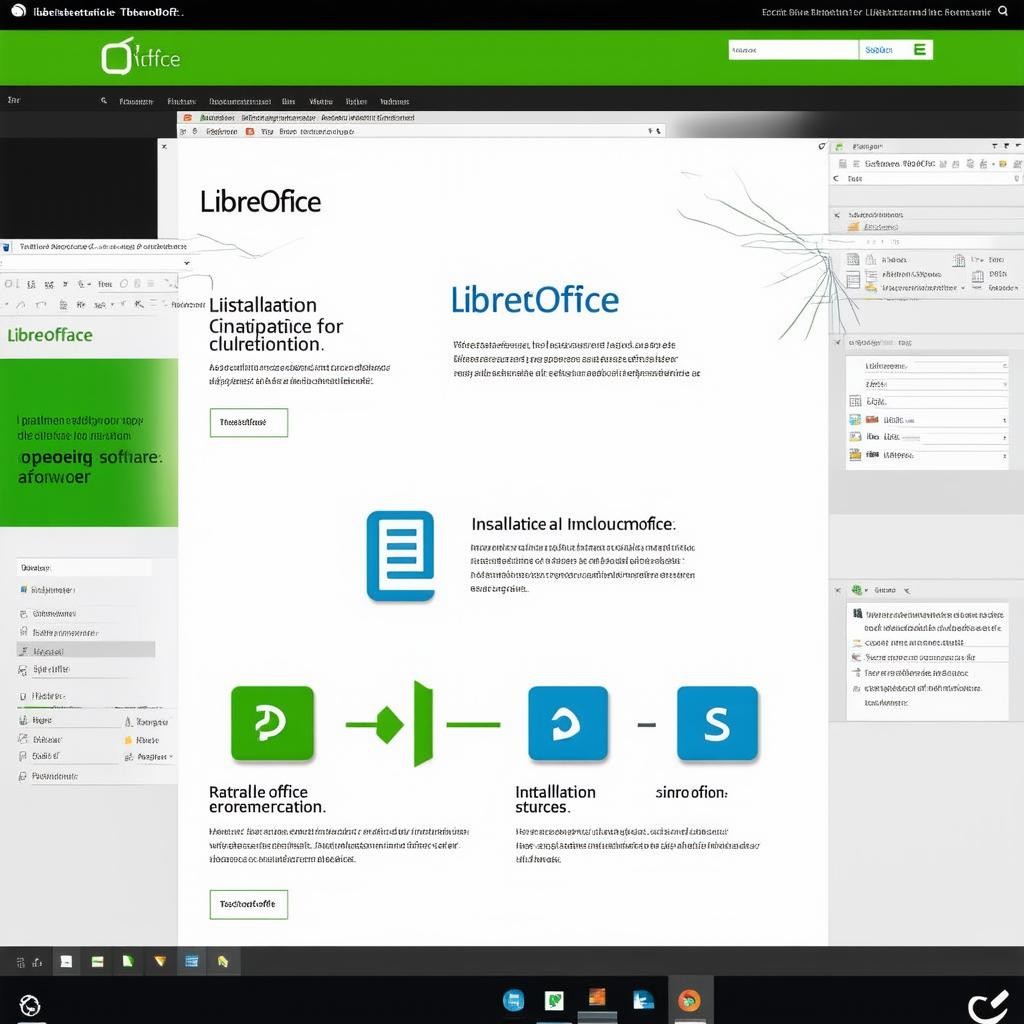
Task: Click the green E button beside the search box
Action: pos(920,49)
